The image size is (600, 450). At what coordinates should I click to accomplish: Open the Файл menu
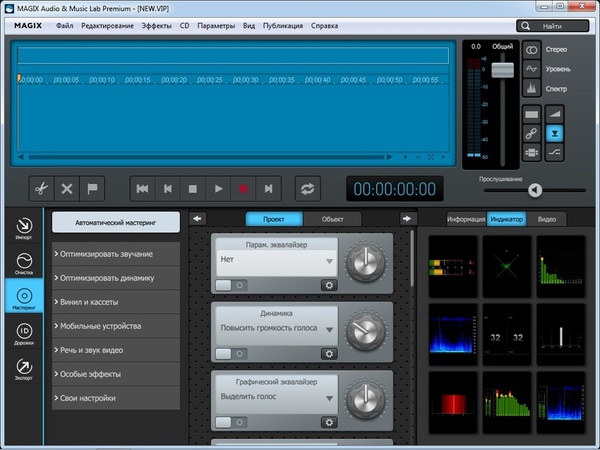[64, 26]
